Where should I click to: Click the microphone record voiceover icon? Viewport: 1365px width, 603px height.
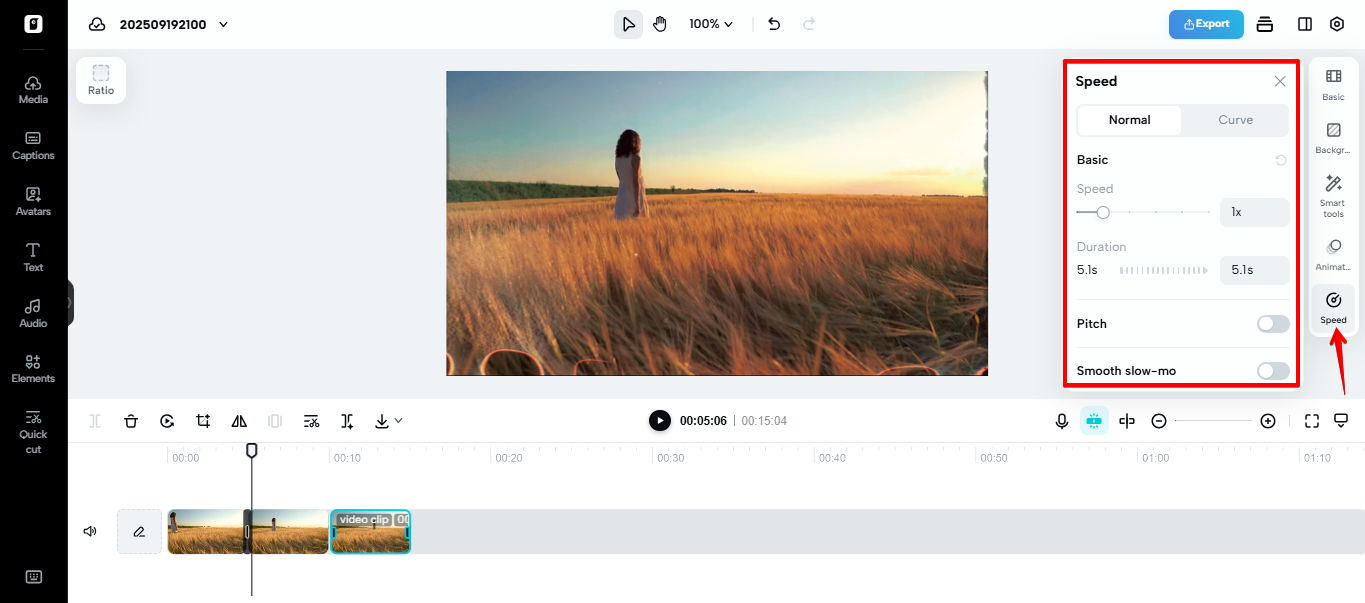(x=1062, y=421)
